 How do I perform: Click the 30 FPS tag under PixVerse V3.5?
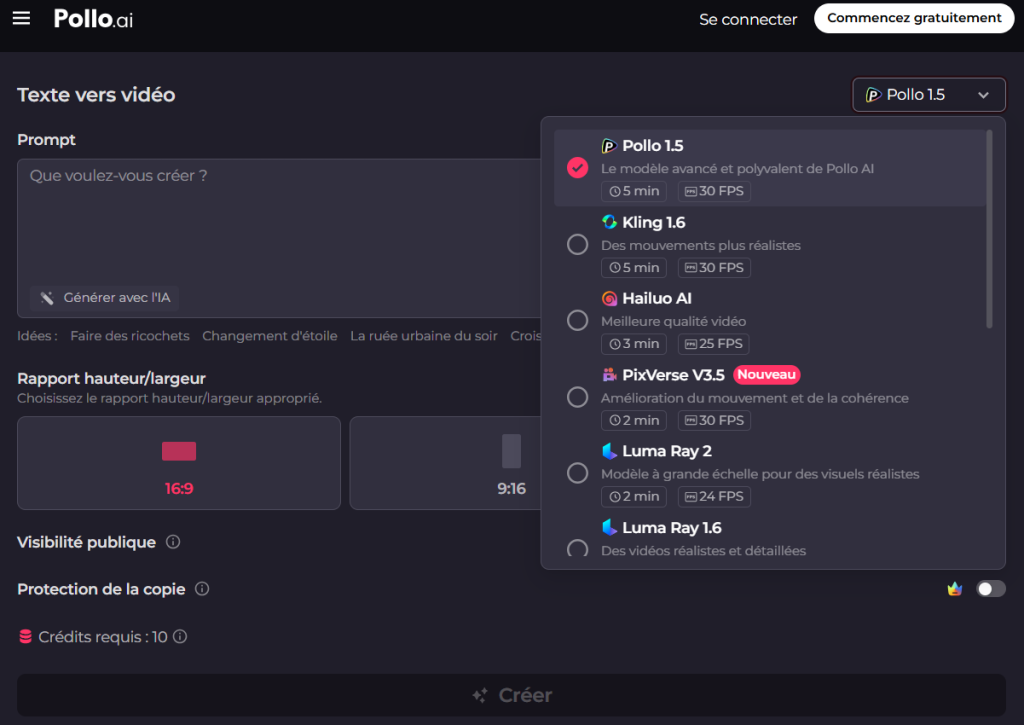pos(714,421)
